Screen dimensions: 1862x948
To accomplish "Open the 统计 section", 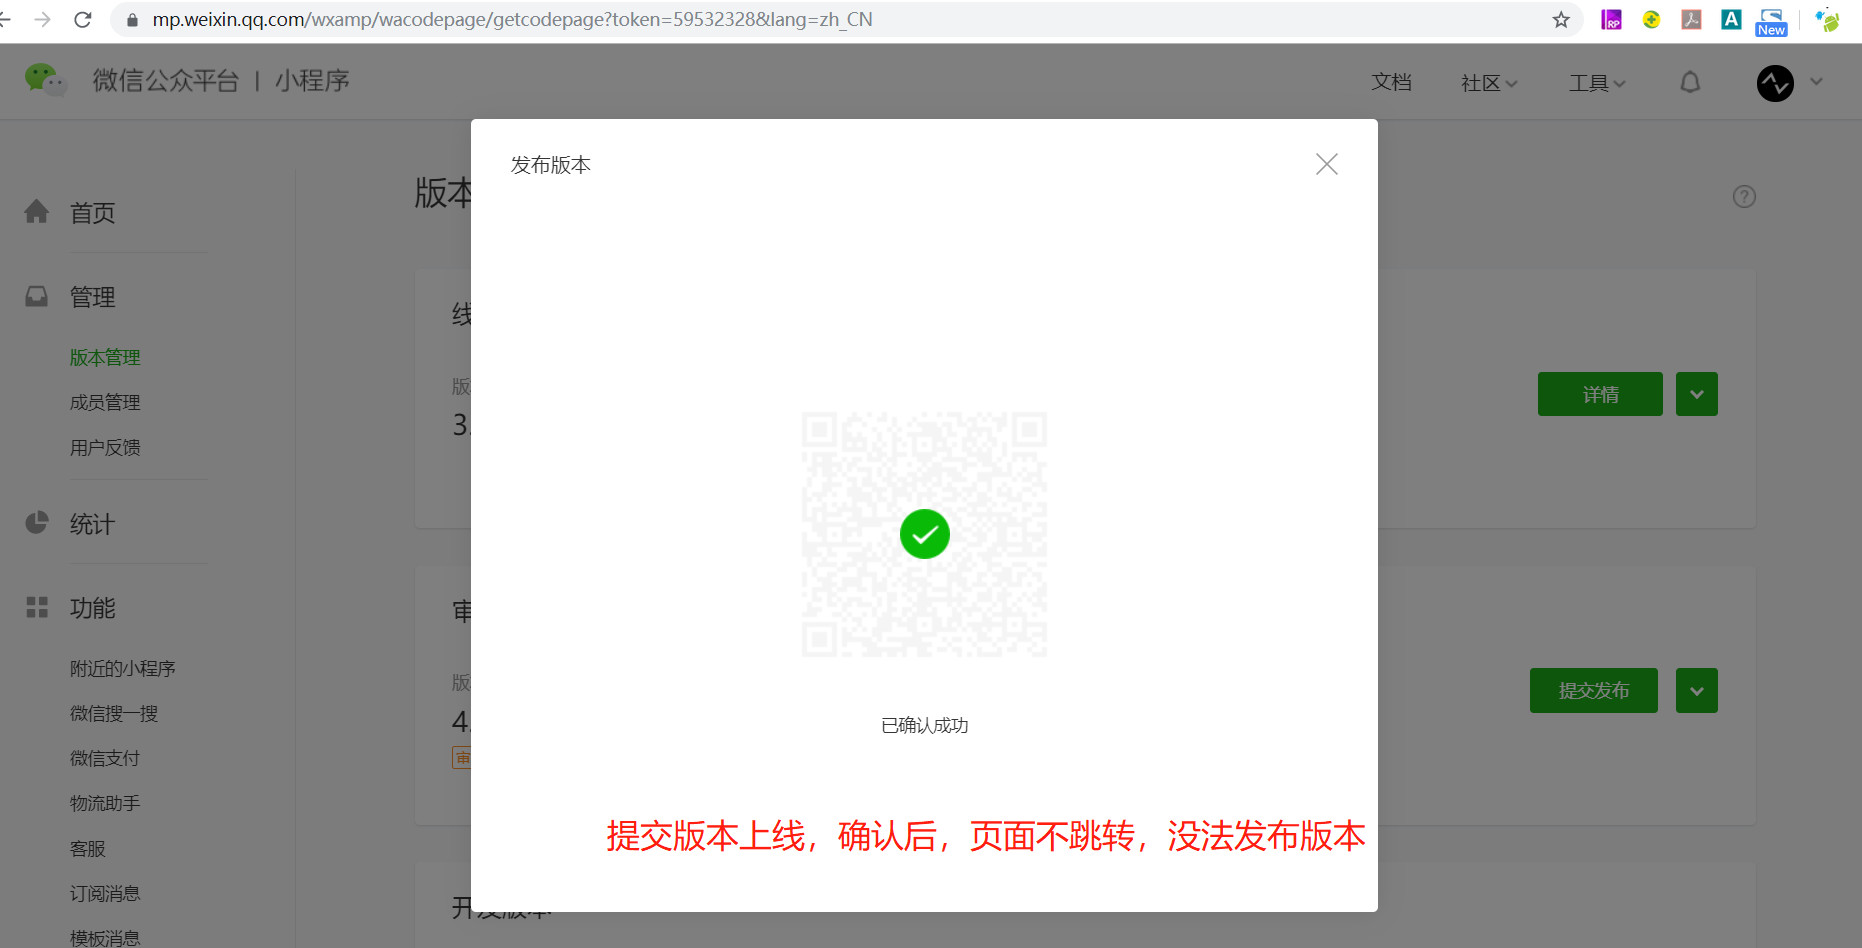I will tap(92, 525).
